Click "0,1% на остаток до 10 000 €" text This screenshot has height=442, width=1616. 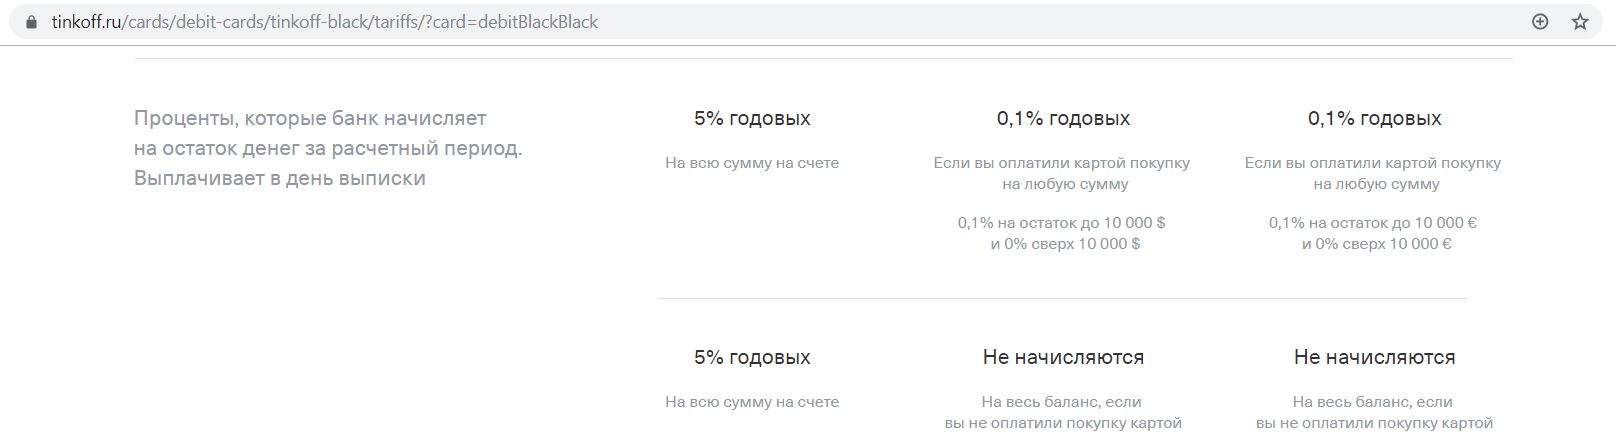pyautogui.click(x=1373, y=223)
